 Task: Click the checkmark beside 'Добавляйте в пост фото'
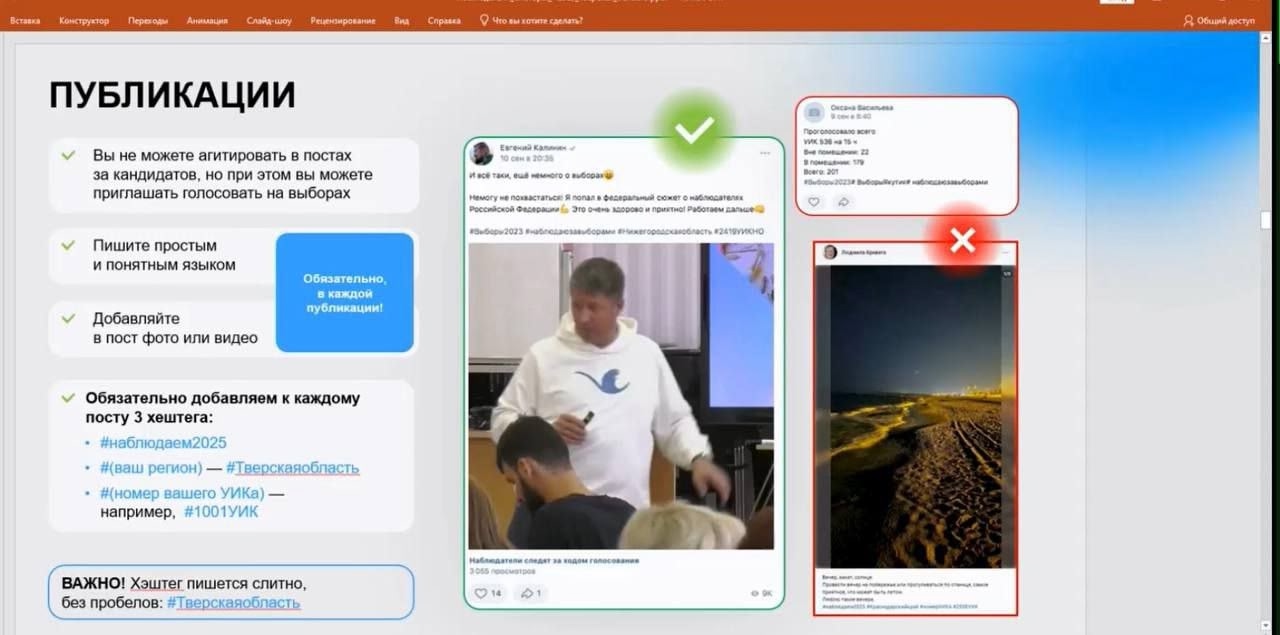68,318
